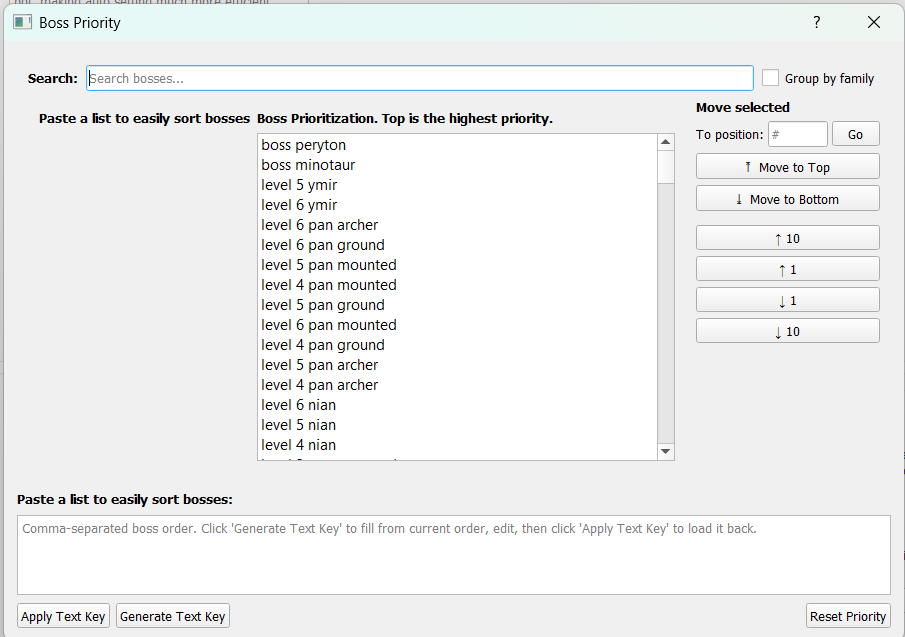Select 'level 6 nian' entry
This screenshot has height=637, width=905.
[x=458, y=405]
